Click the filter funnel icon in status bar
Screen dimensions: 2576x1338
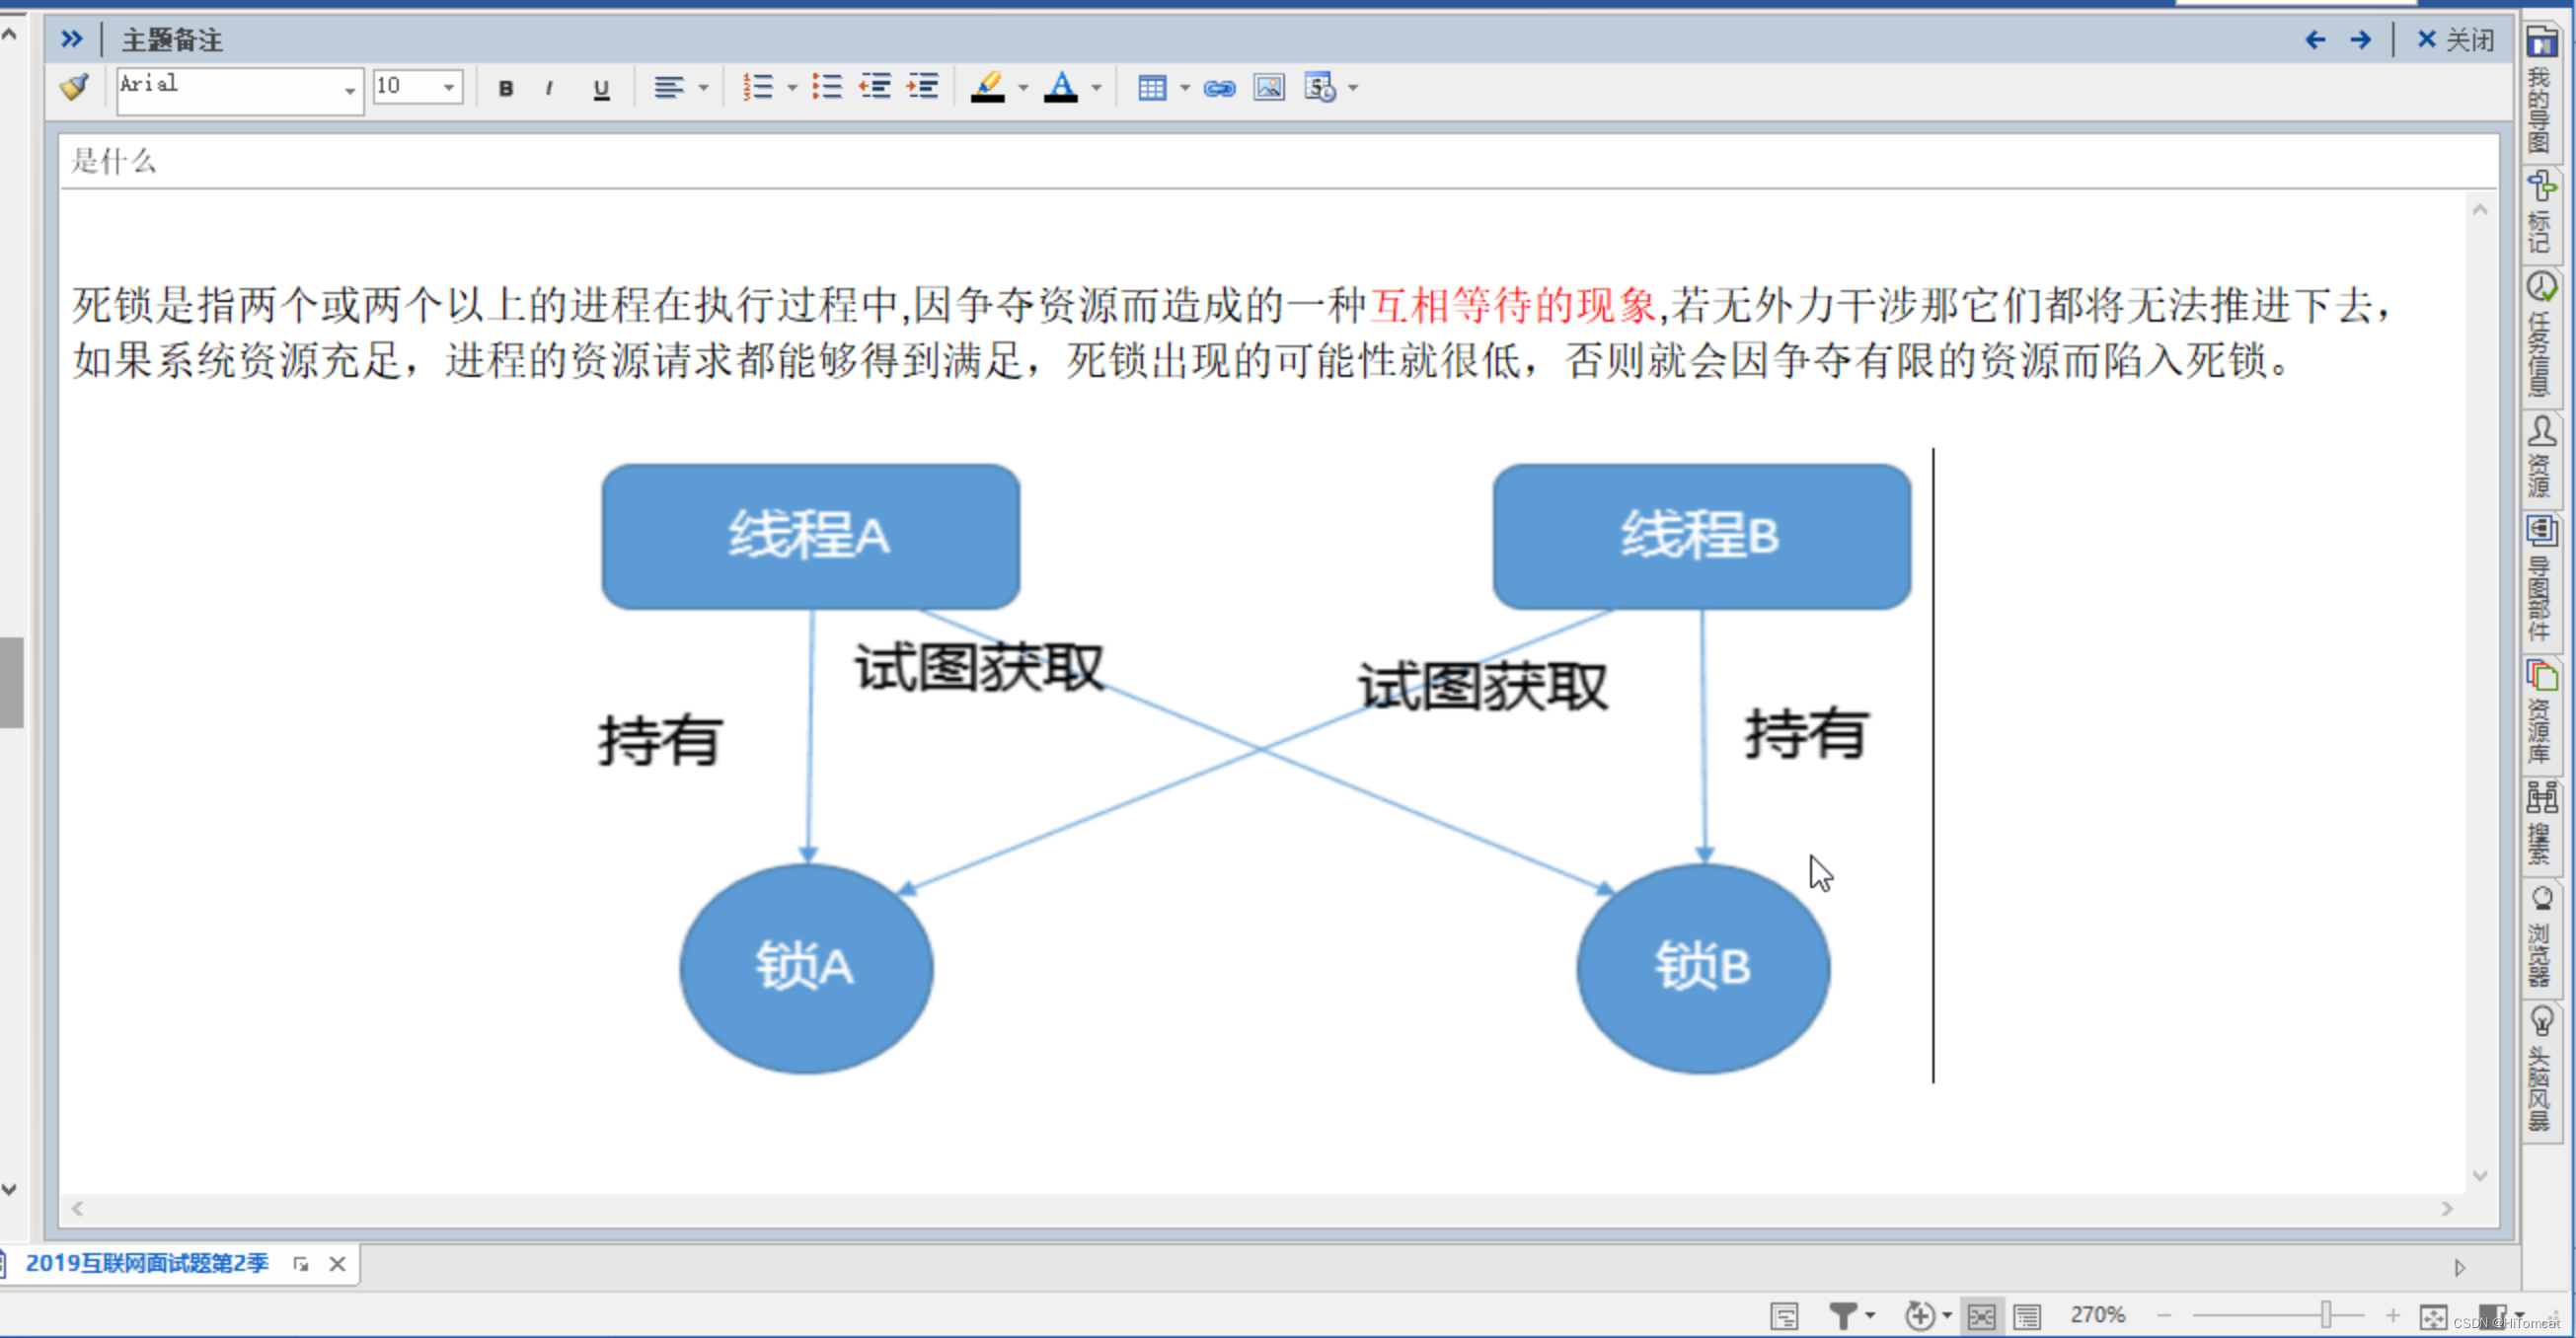tap(1842, 1315)
